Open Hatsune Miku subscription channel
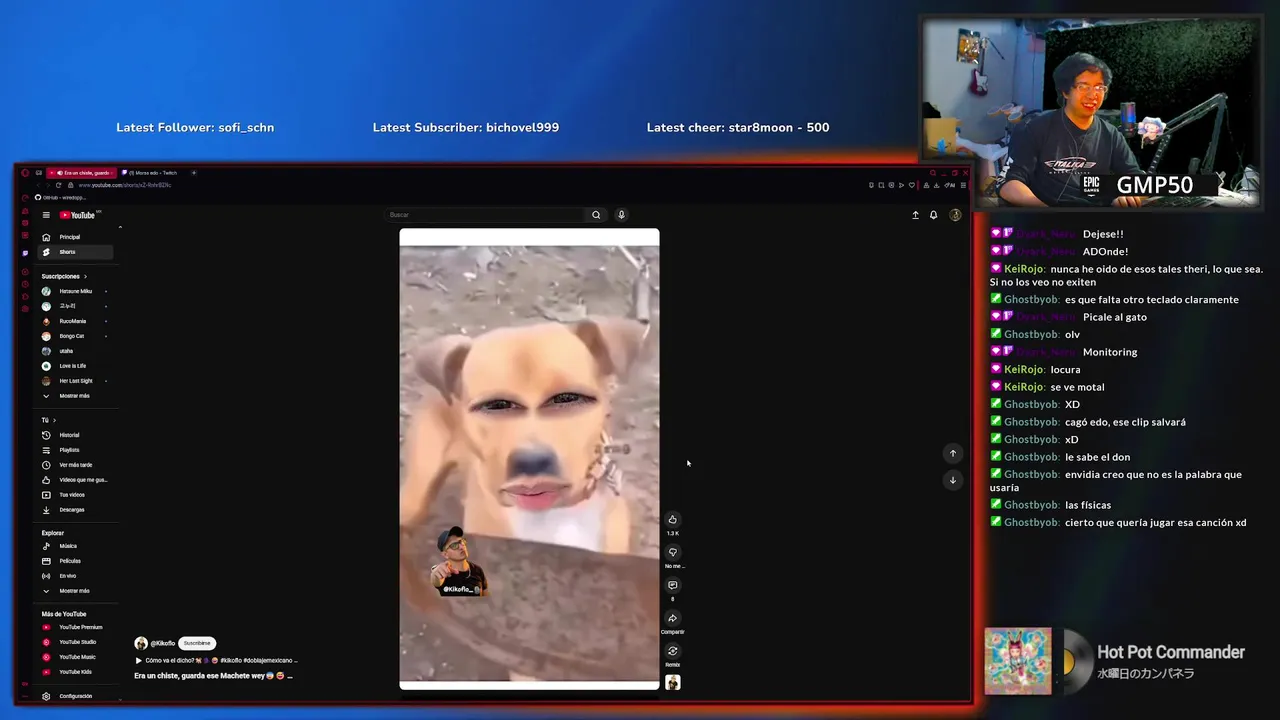Image resolution: width=1280 pixels, height=720 pixels. 78,291
